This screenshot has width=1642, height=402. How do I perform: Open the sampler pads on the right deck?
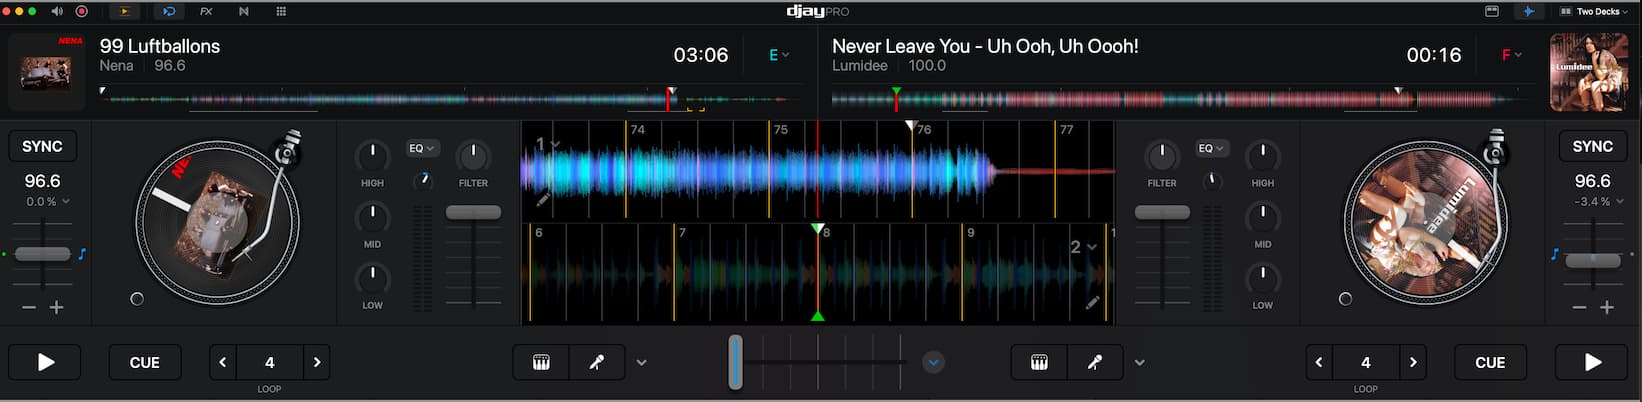pos(1039,362)
